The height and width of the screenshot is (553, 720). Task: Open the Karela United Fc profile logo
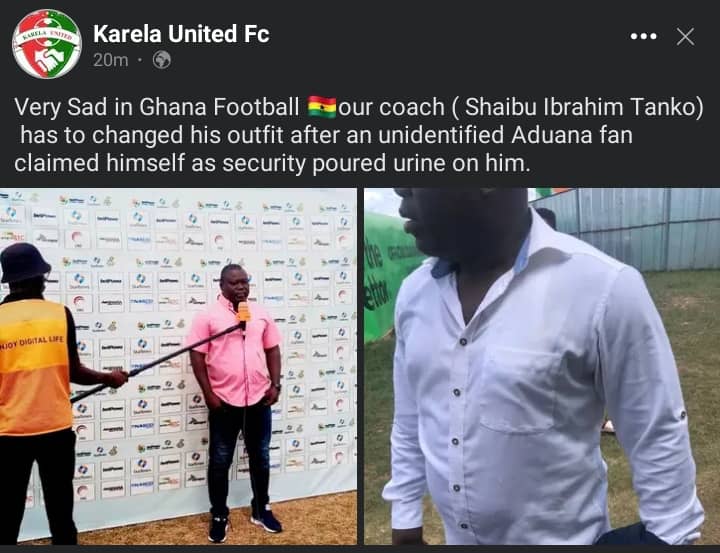(47, 44)
